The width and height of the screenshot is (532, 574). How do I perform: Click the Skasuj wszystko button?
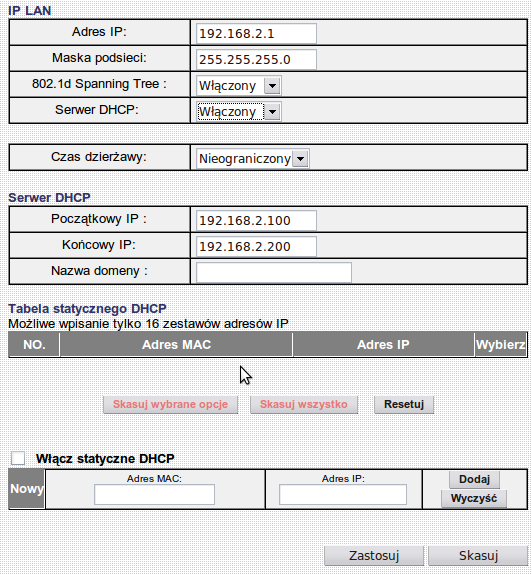304,405
